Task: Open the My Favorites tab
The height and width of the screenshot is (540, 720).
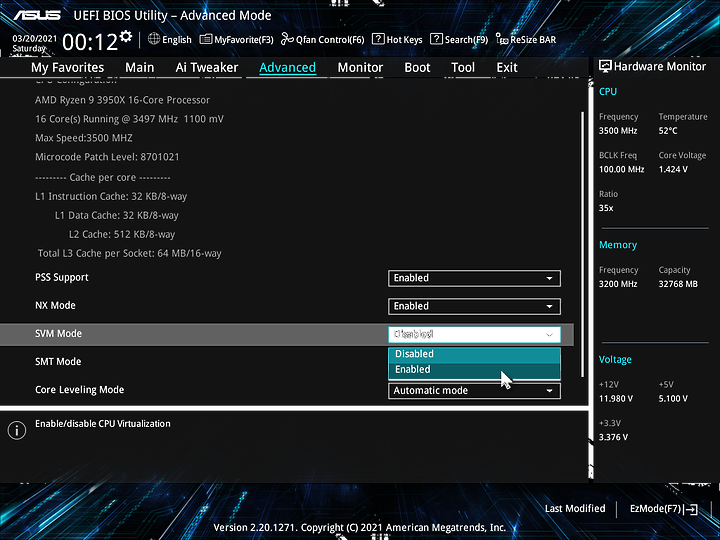Action: tap(68, 68)
